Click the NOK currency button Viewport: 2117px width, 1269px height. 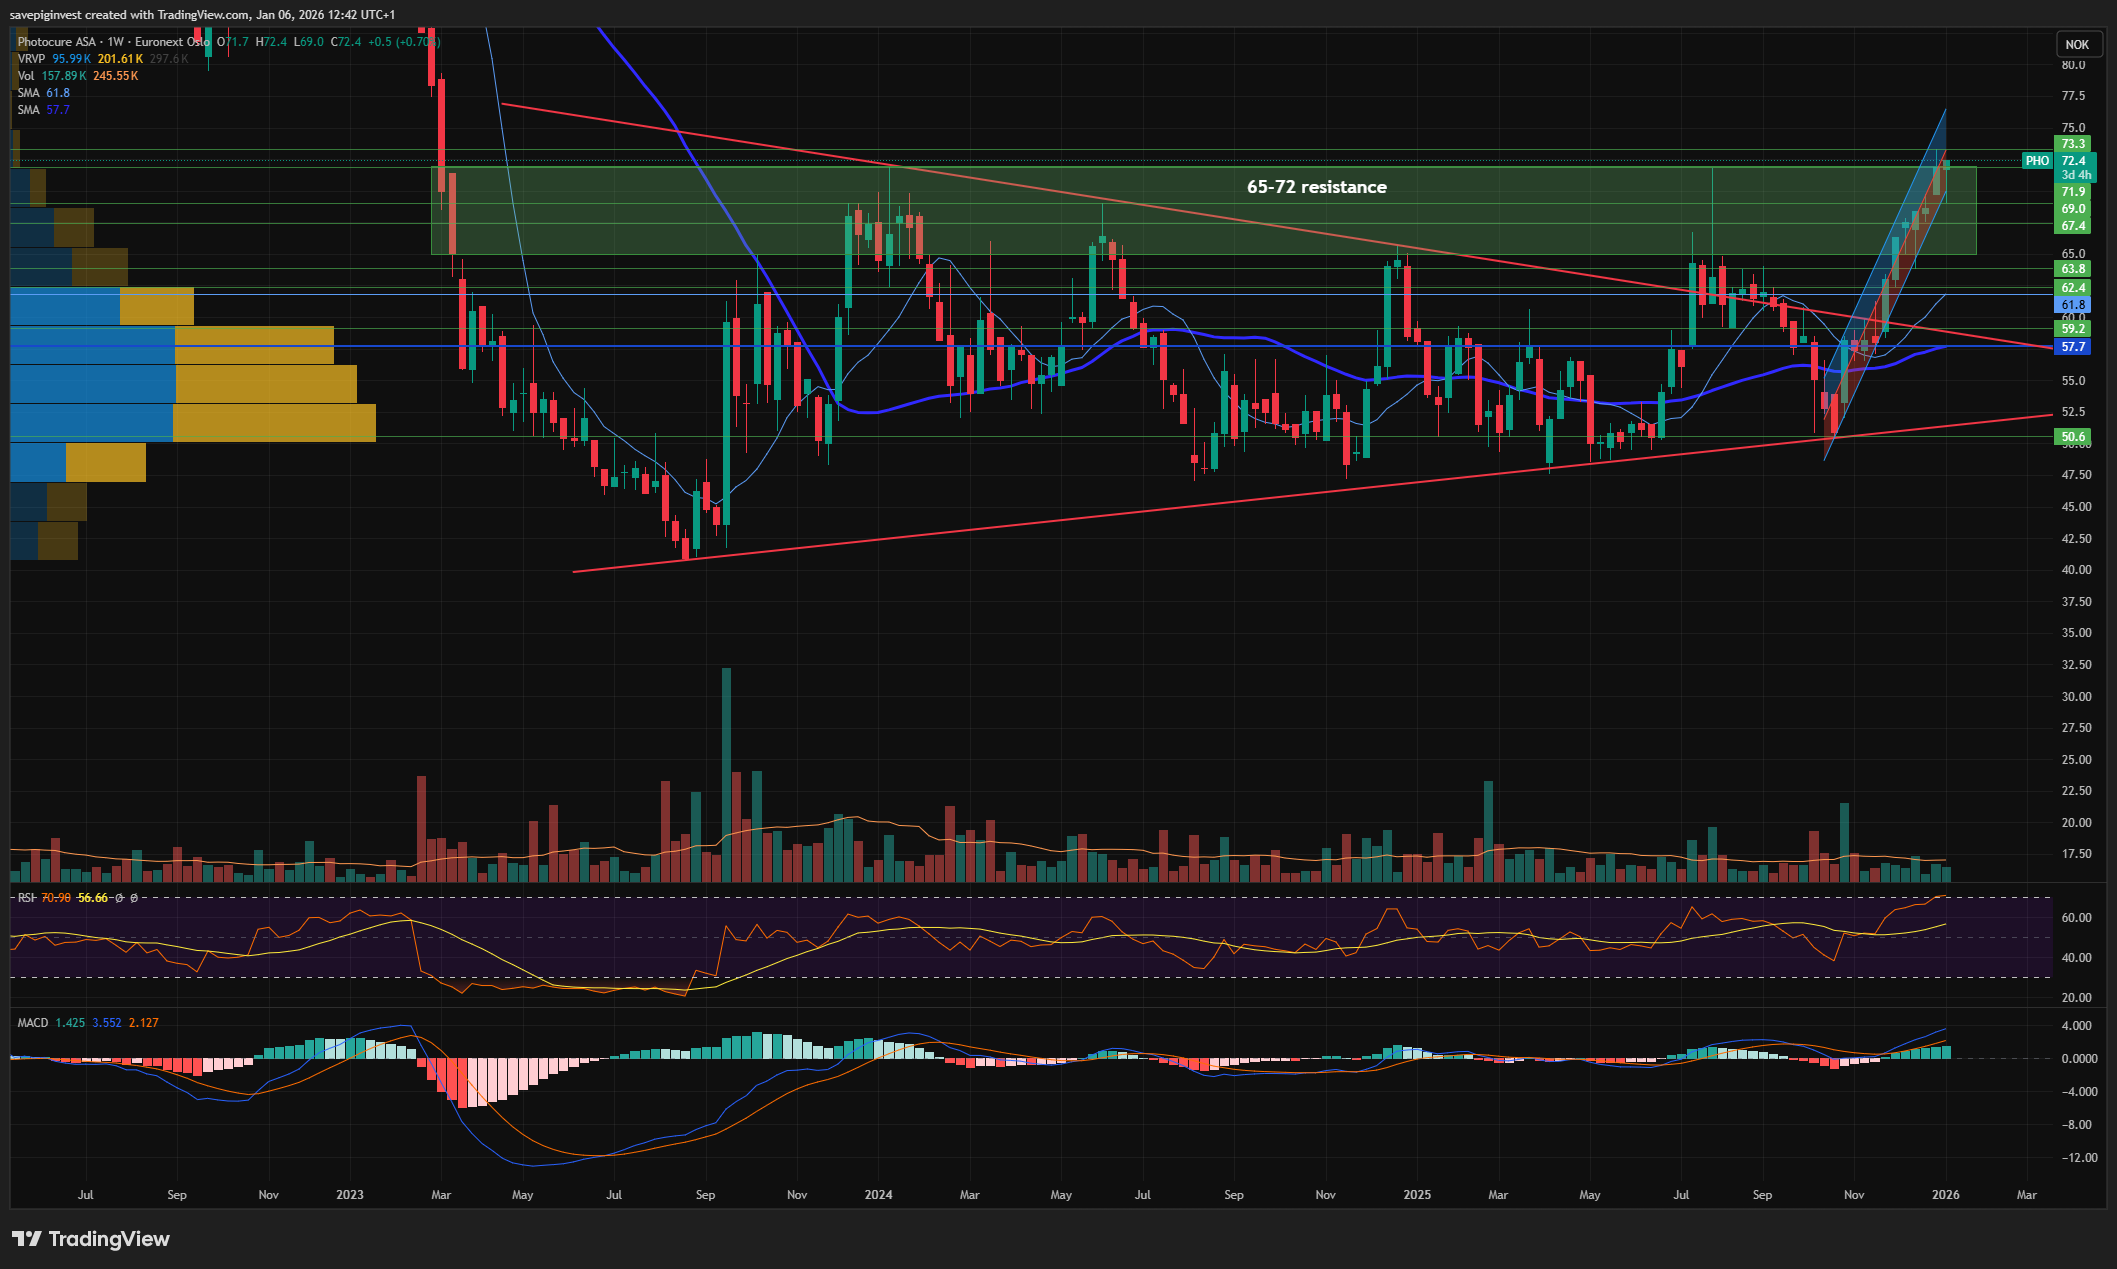click(x=2077, y=44)
